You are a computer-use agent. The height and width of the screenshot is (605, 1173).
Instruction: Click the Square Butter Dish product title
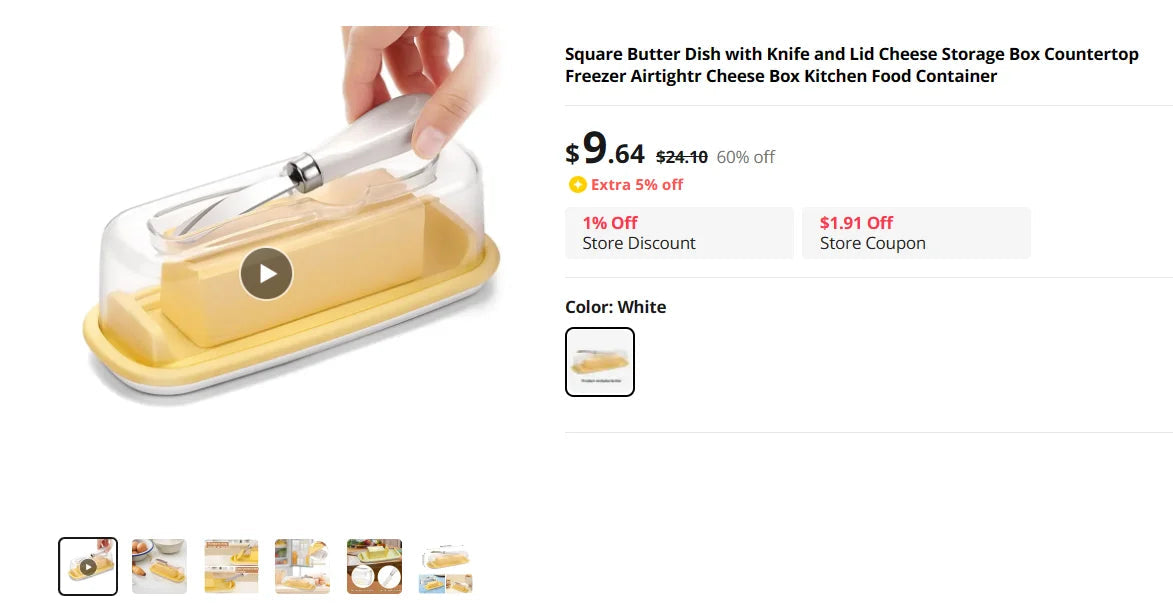pos(851,65)
